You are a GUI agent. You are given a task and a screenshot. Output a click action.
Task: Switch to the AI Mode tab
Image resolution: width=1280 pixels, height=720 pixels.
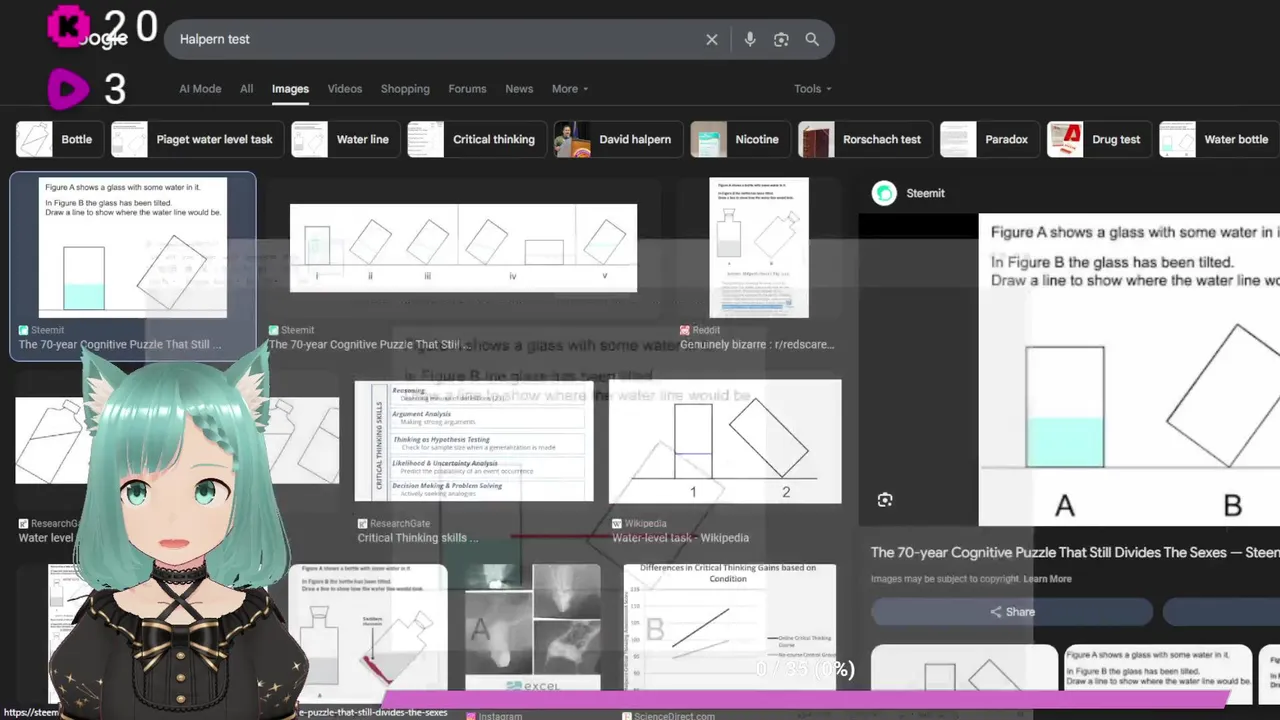[200, 89]
